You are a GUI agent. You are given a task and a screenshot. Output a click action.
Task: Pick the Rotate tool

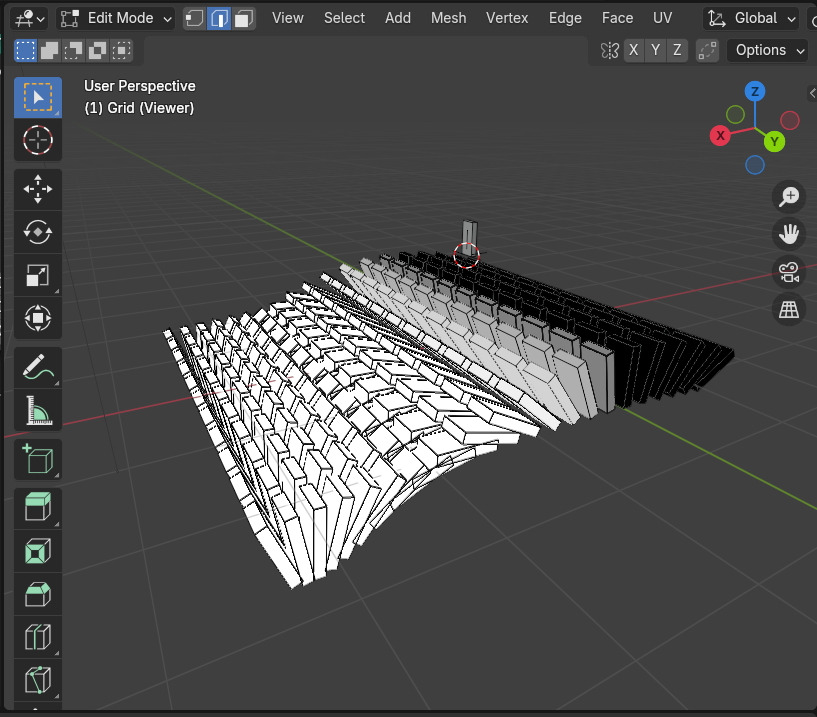(38, 232)
